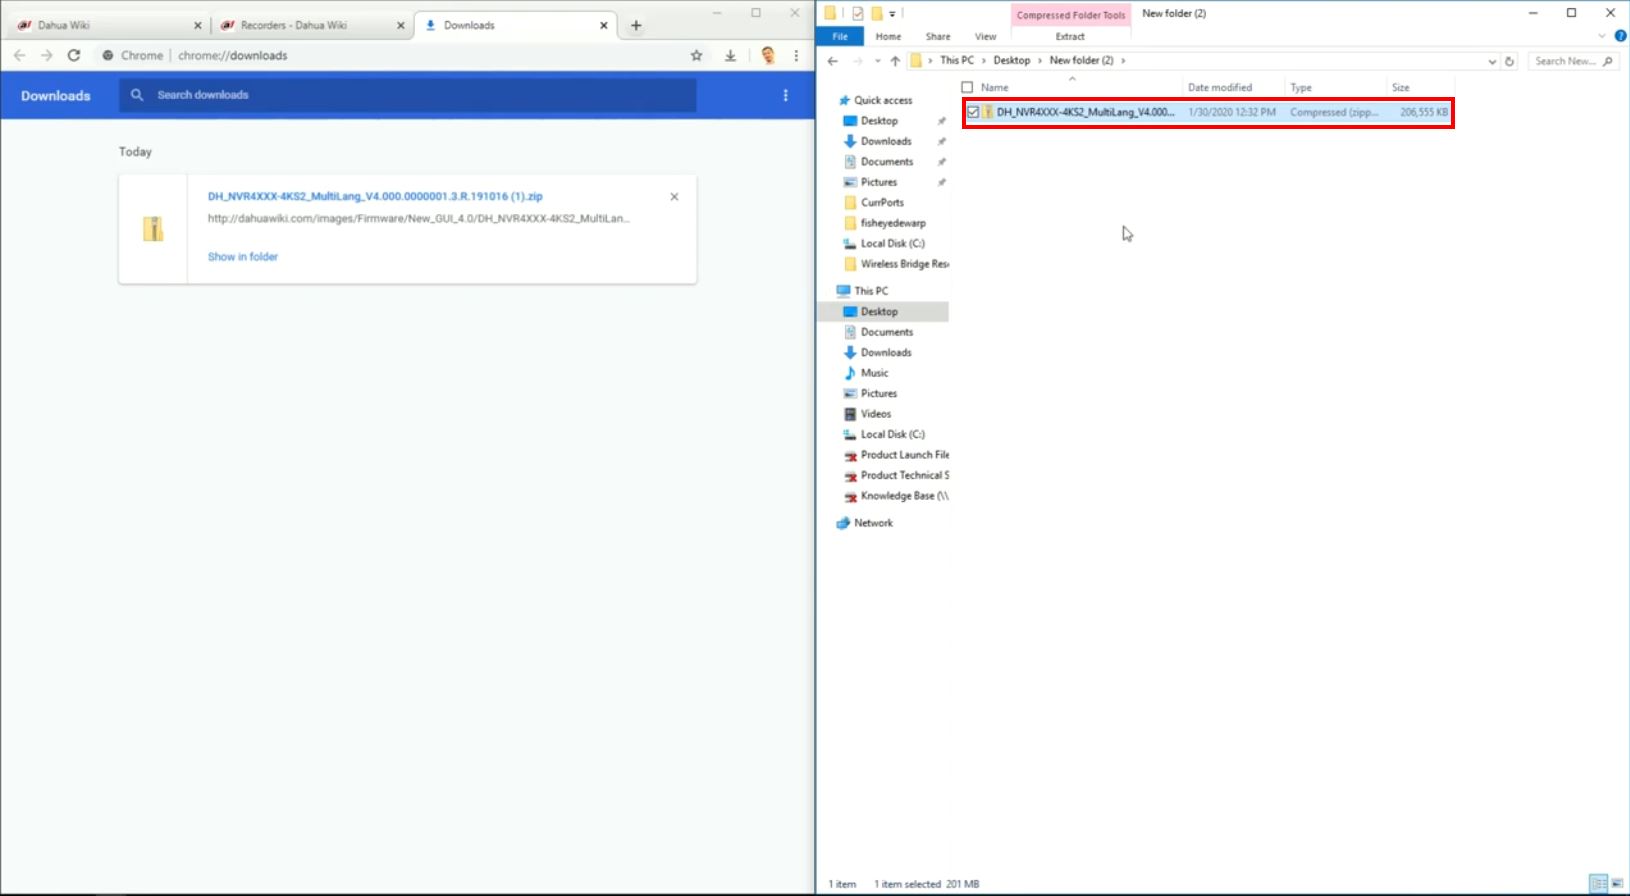
Task: Expand the Explorer ribbon chevron
Action: [x=1601, y=36]
